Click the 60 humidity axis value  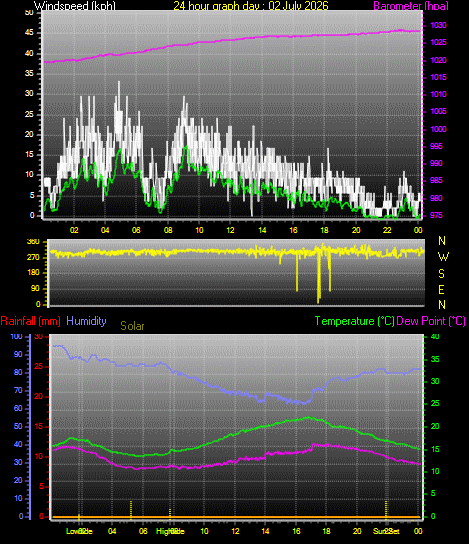(x=18, y=408)
